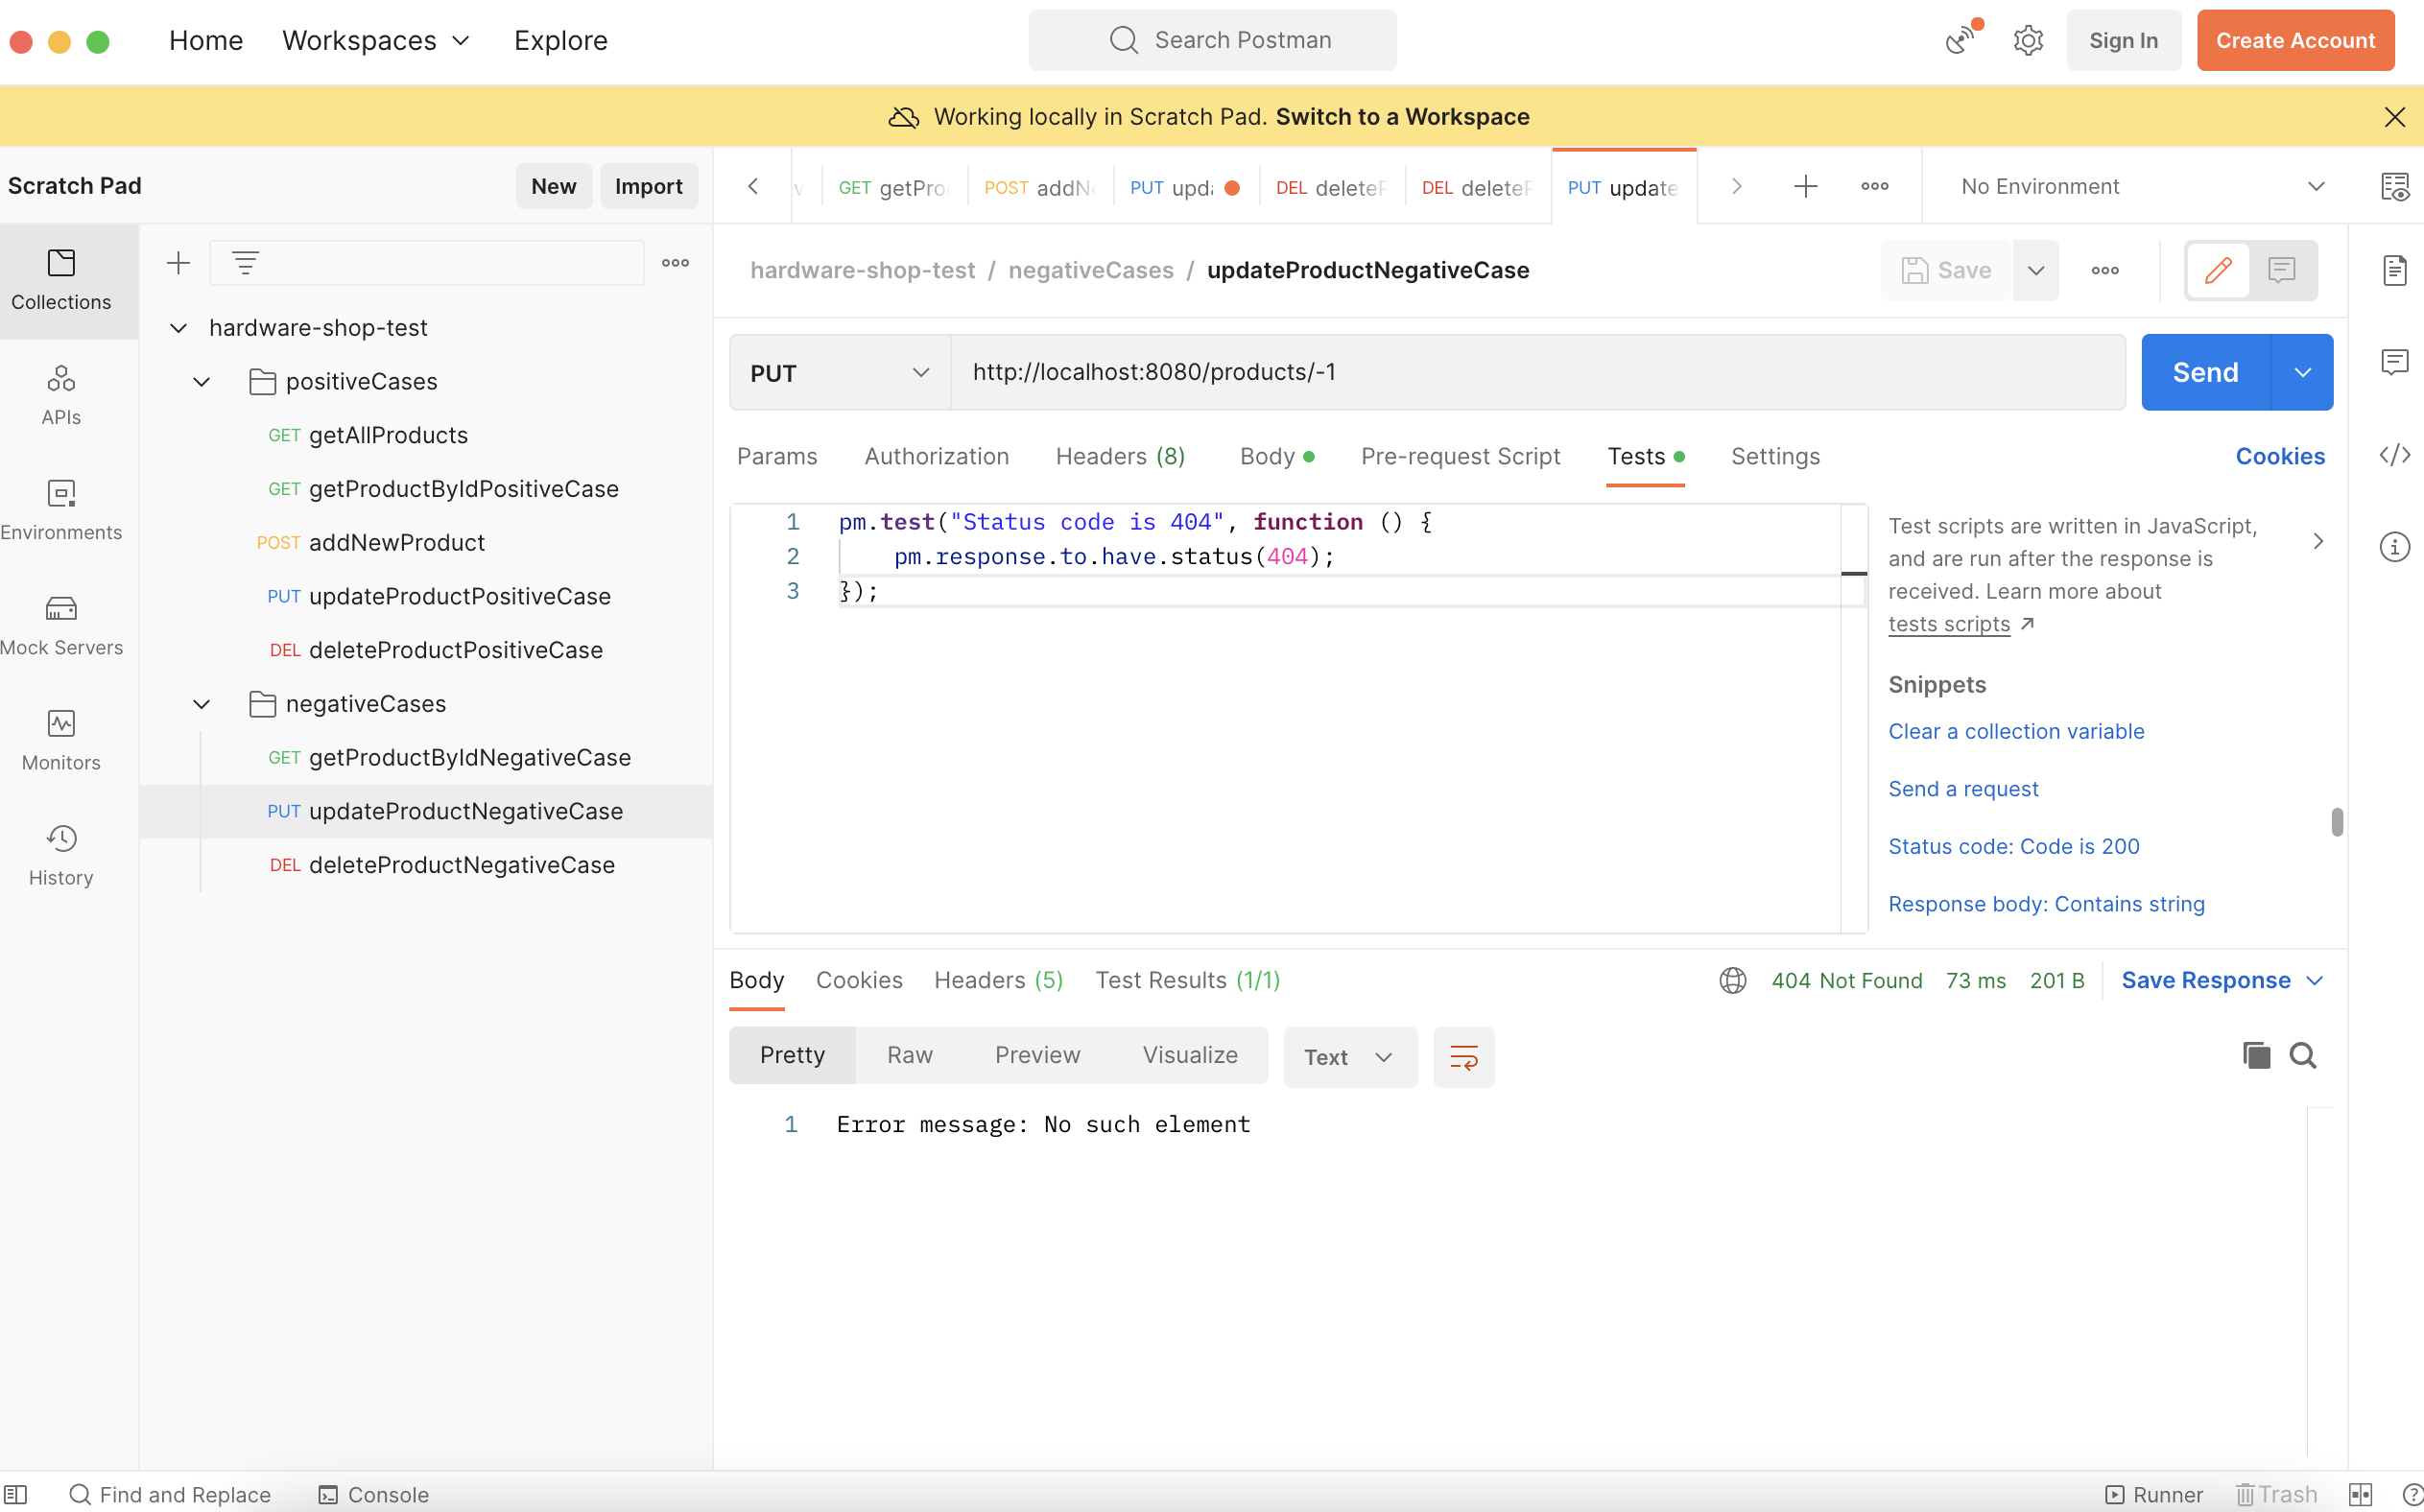Click the plus icon to create collection
This screenshot has width=2424, height=1512.
coord(178,263)
